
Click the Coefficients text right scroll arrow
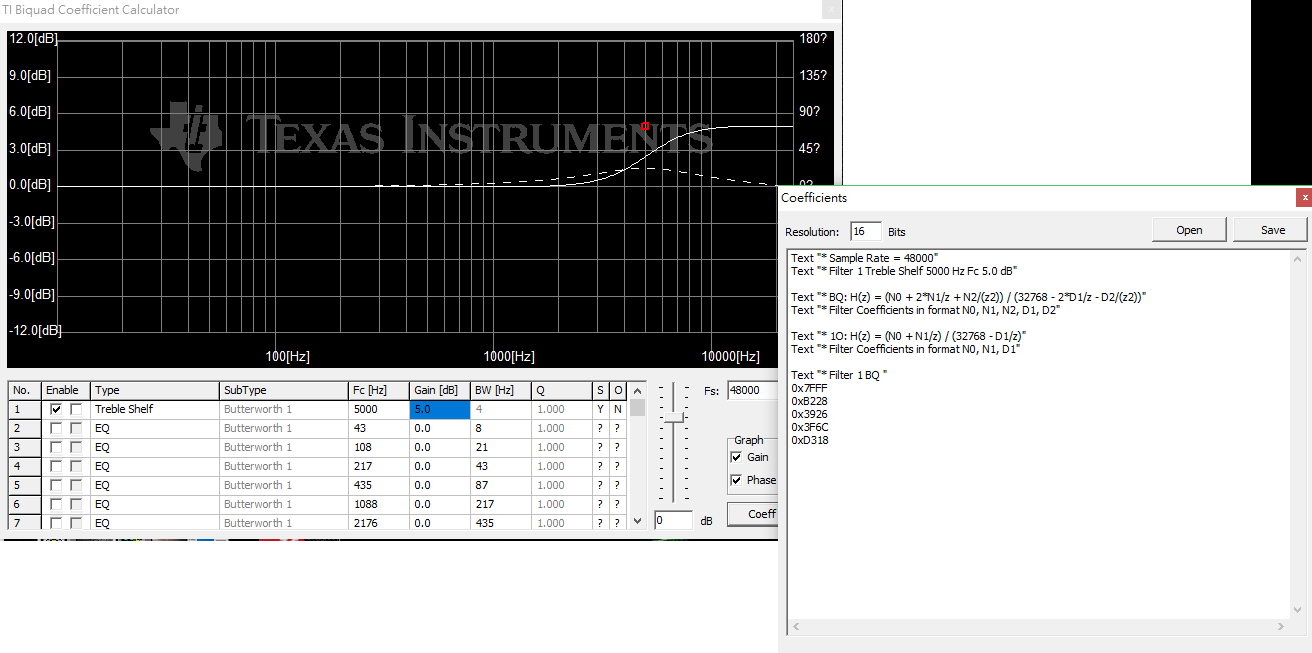1282,627
